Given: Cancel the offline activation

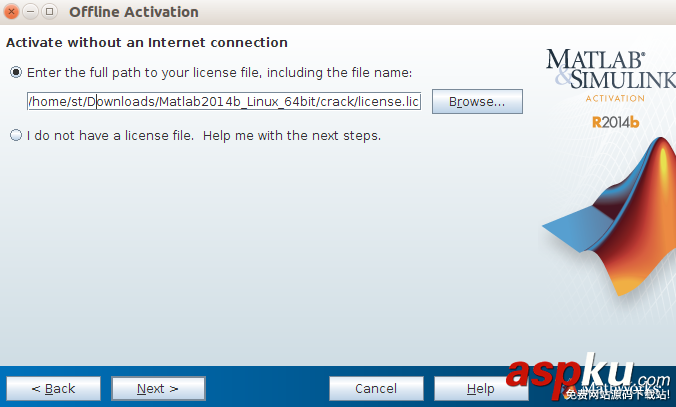Looking at the screenshot, I should (376, 388).
